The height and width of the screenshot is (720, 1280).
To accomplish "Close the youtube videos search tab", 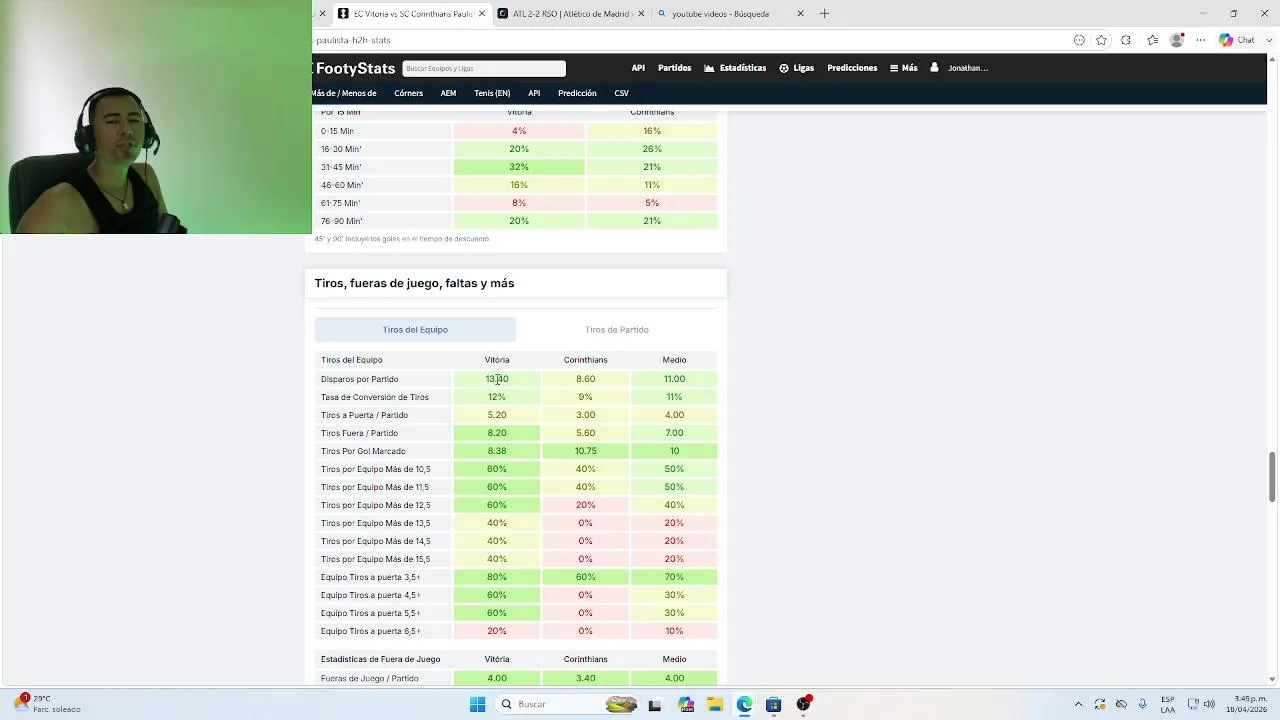I will (800, 14).
